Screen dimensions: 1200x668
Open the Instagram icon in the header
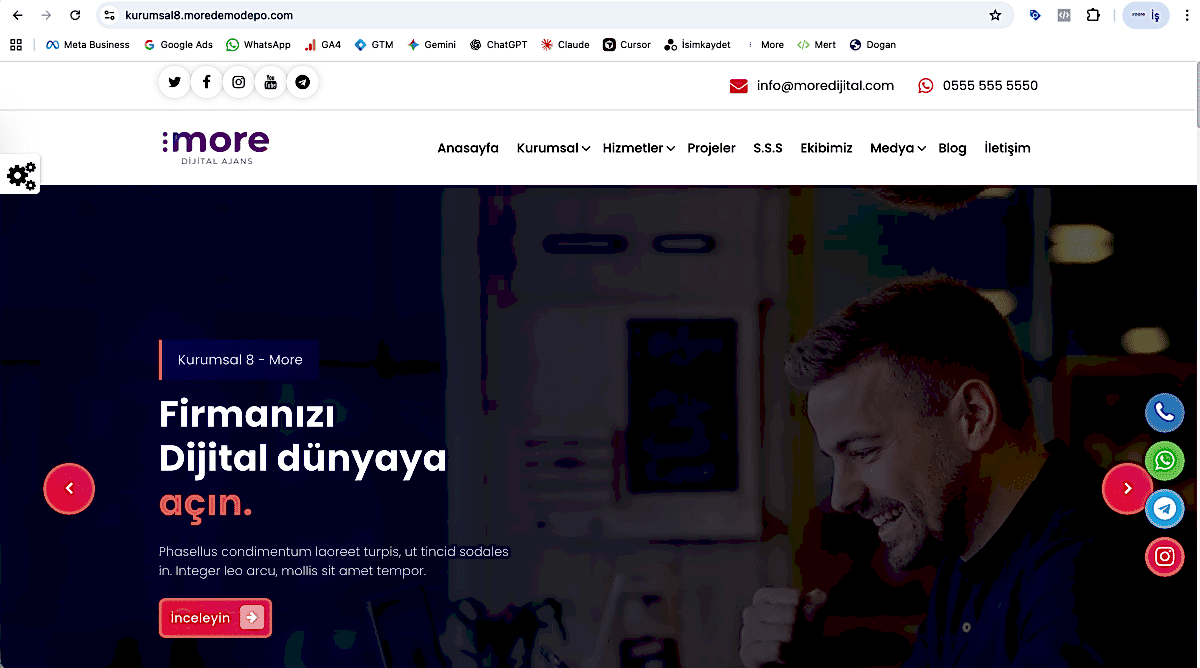(238, 82)
